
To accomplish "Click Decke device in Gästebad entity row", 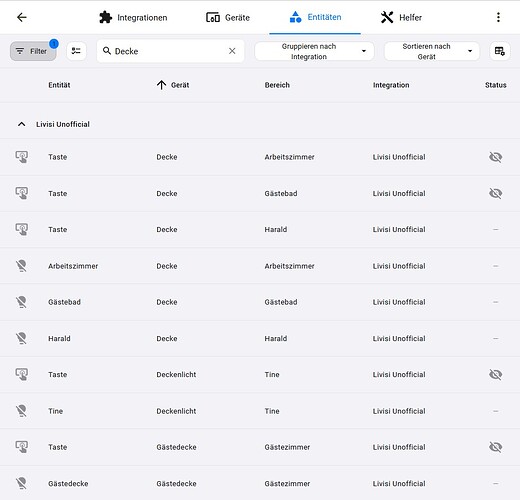I will click(167, 302).
